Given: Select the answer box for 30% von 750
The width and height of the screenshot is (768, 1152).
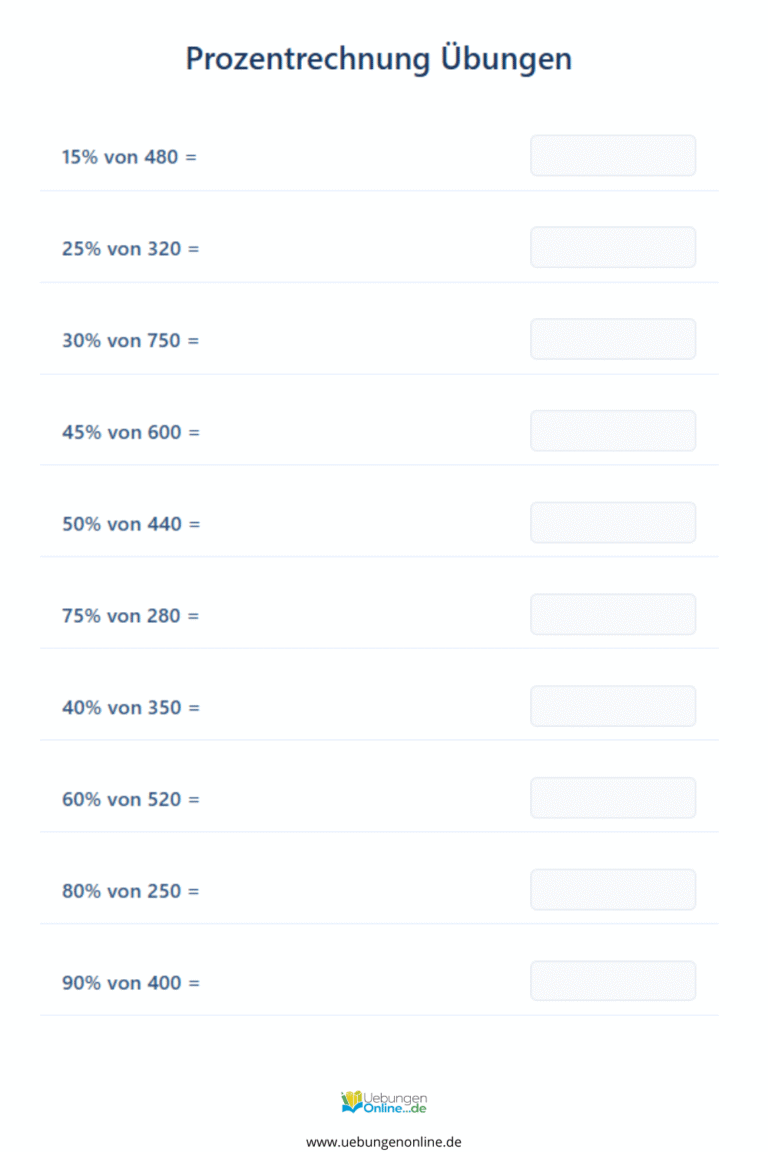Looking at the screenshot, I should (613, 339).
